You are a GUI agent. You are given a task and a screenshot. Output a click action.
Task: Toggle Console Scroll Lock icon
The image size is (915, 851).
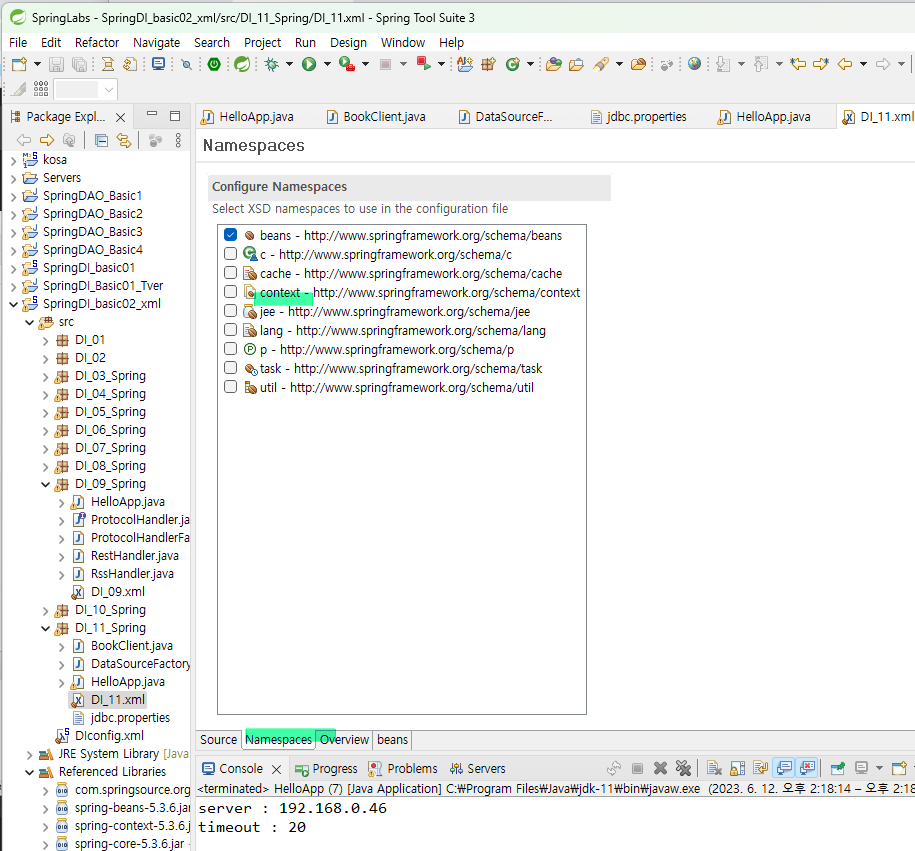tap(738, 768)
